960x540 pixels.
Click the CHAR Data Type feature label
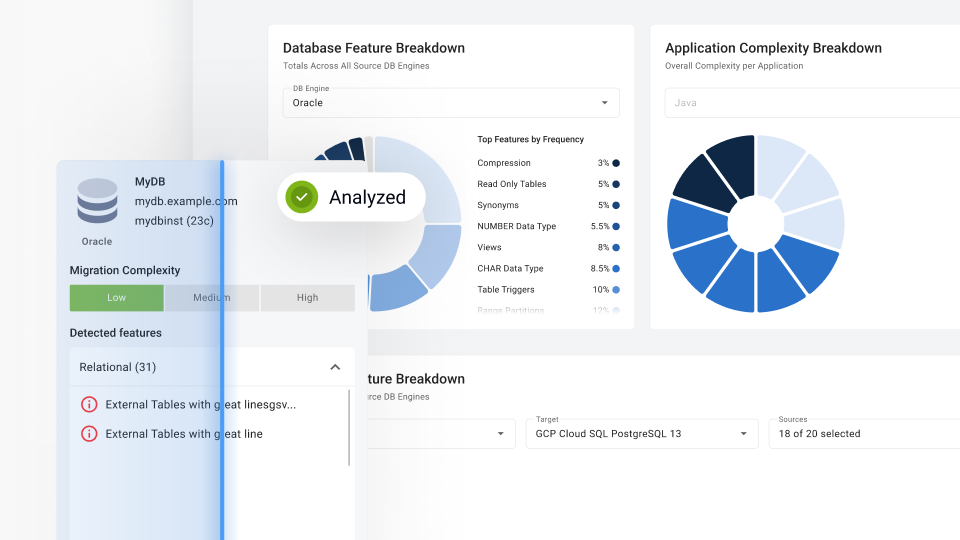pyautogui.click(x=510, y=269)
